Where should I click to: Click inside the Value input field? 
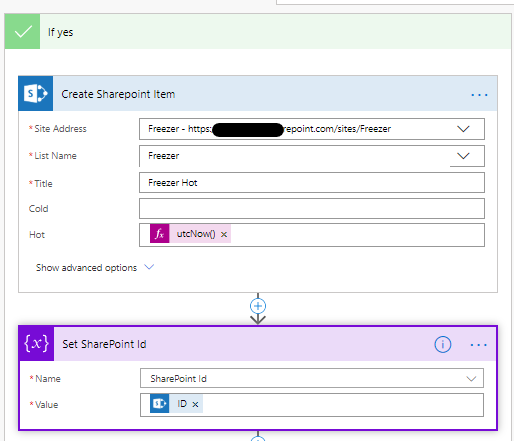tap(312, 405)
